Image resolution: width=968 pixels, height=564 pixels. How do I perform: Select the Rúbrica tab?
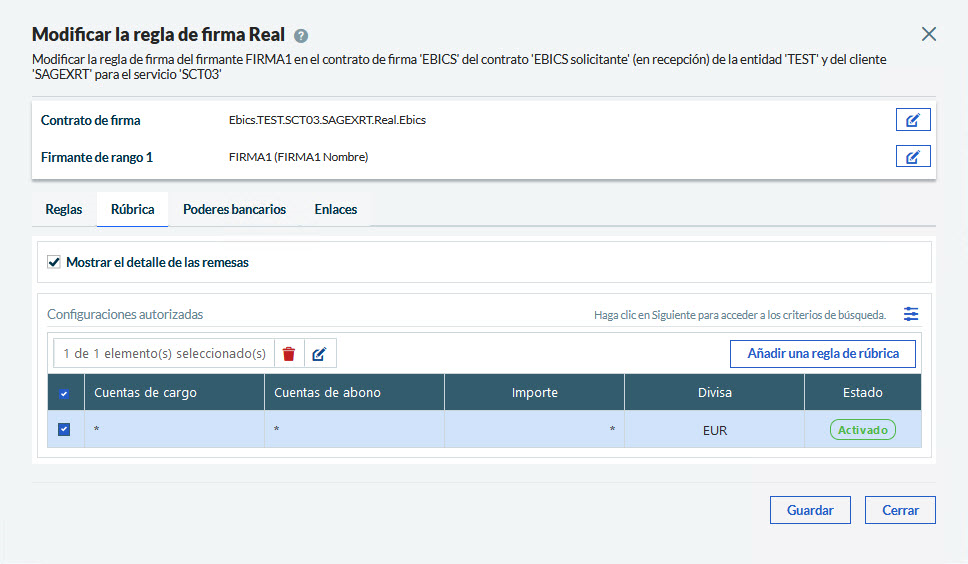(132, 209)
